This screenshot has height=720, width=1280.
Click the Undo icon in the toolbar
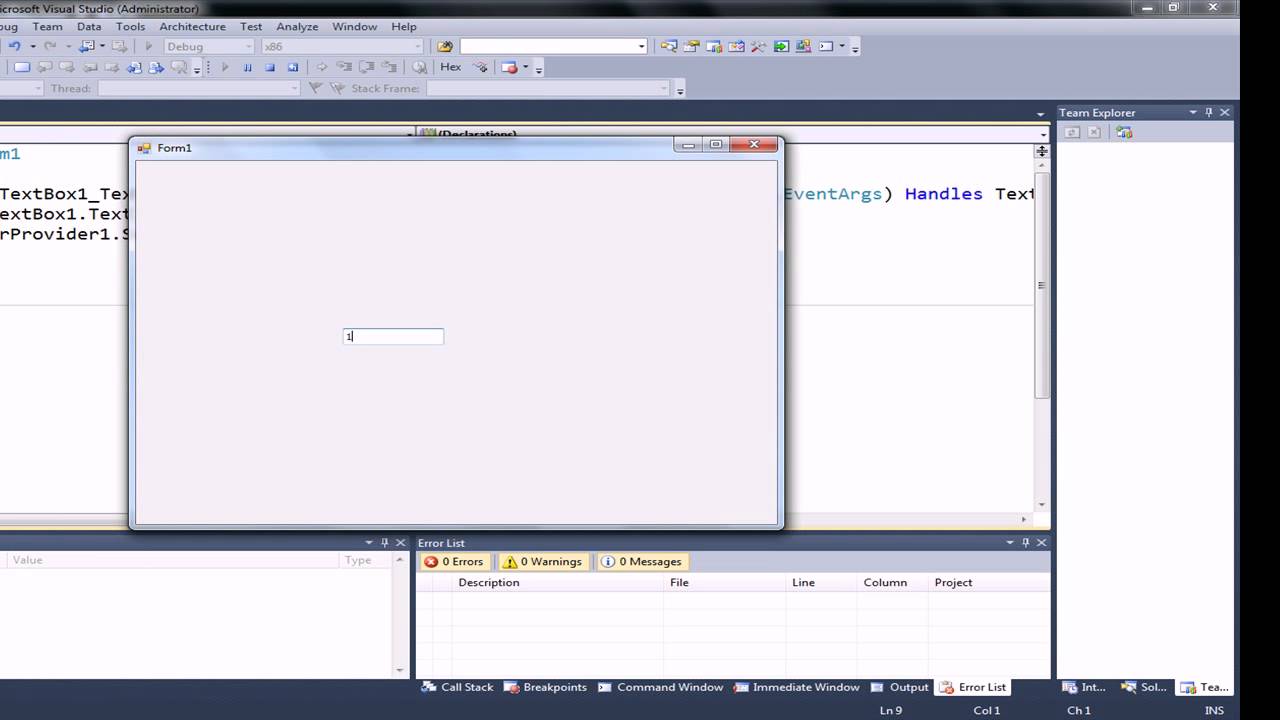(x=15, y=46)
